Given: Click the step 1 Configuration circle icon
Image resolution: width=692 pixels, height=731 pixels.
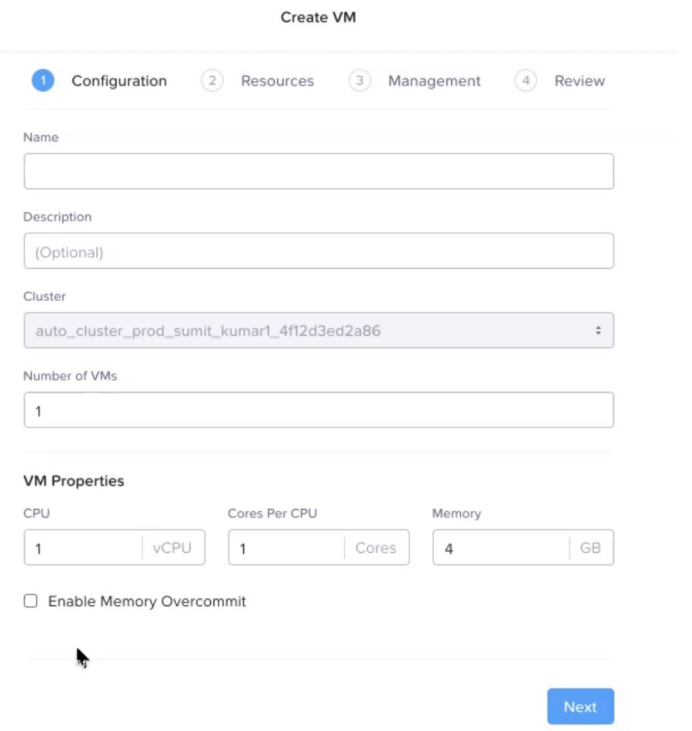Looking at the screenshot, I should point(43,81).
